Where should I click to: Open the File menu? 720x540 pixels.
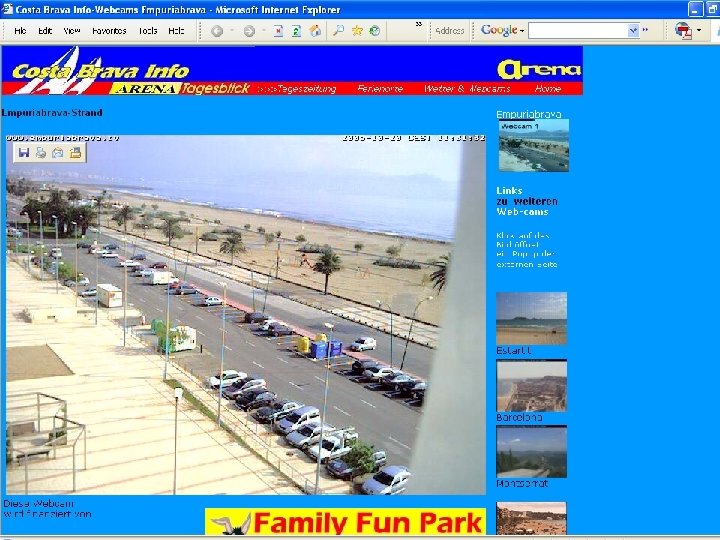pos(20,31)
